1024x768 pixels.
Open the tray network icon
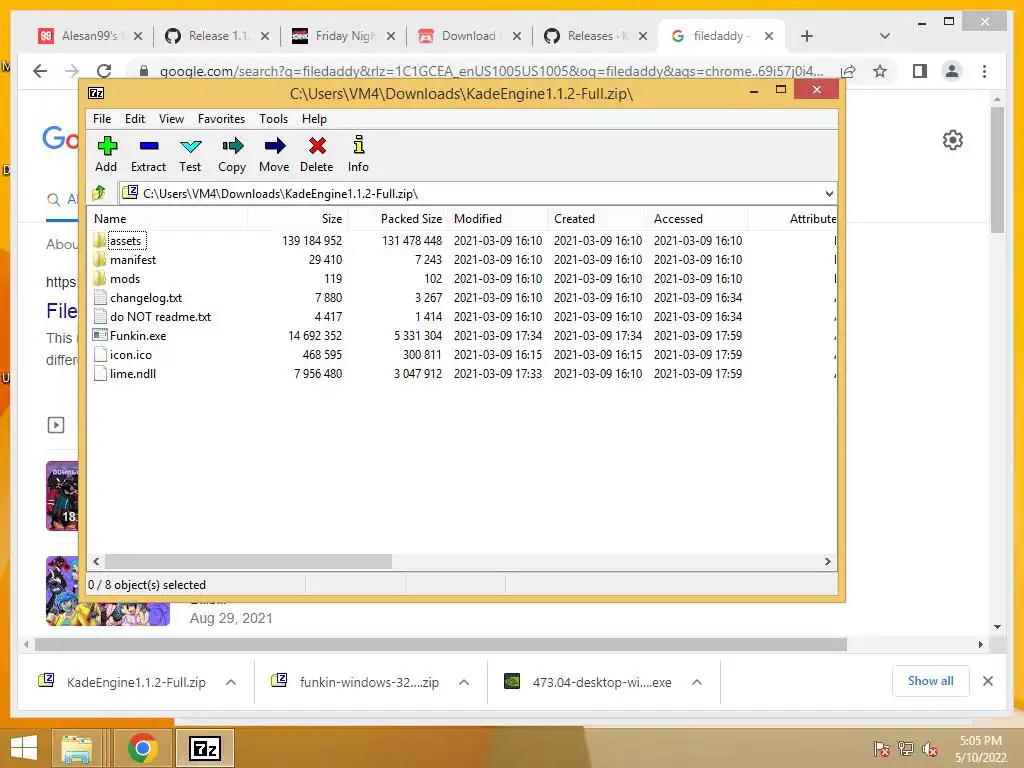[x=906, y=749]
